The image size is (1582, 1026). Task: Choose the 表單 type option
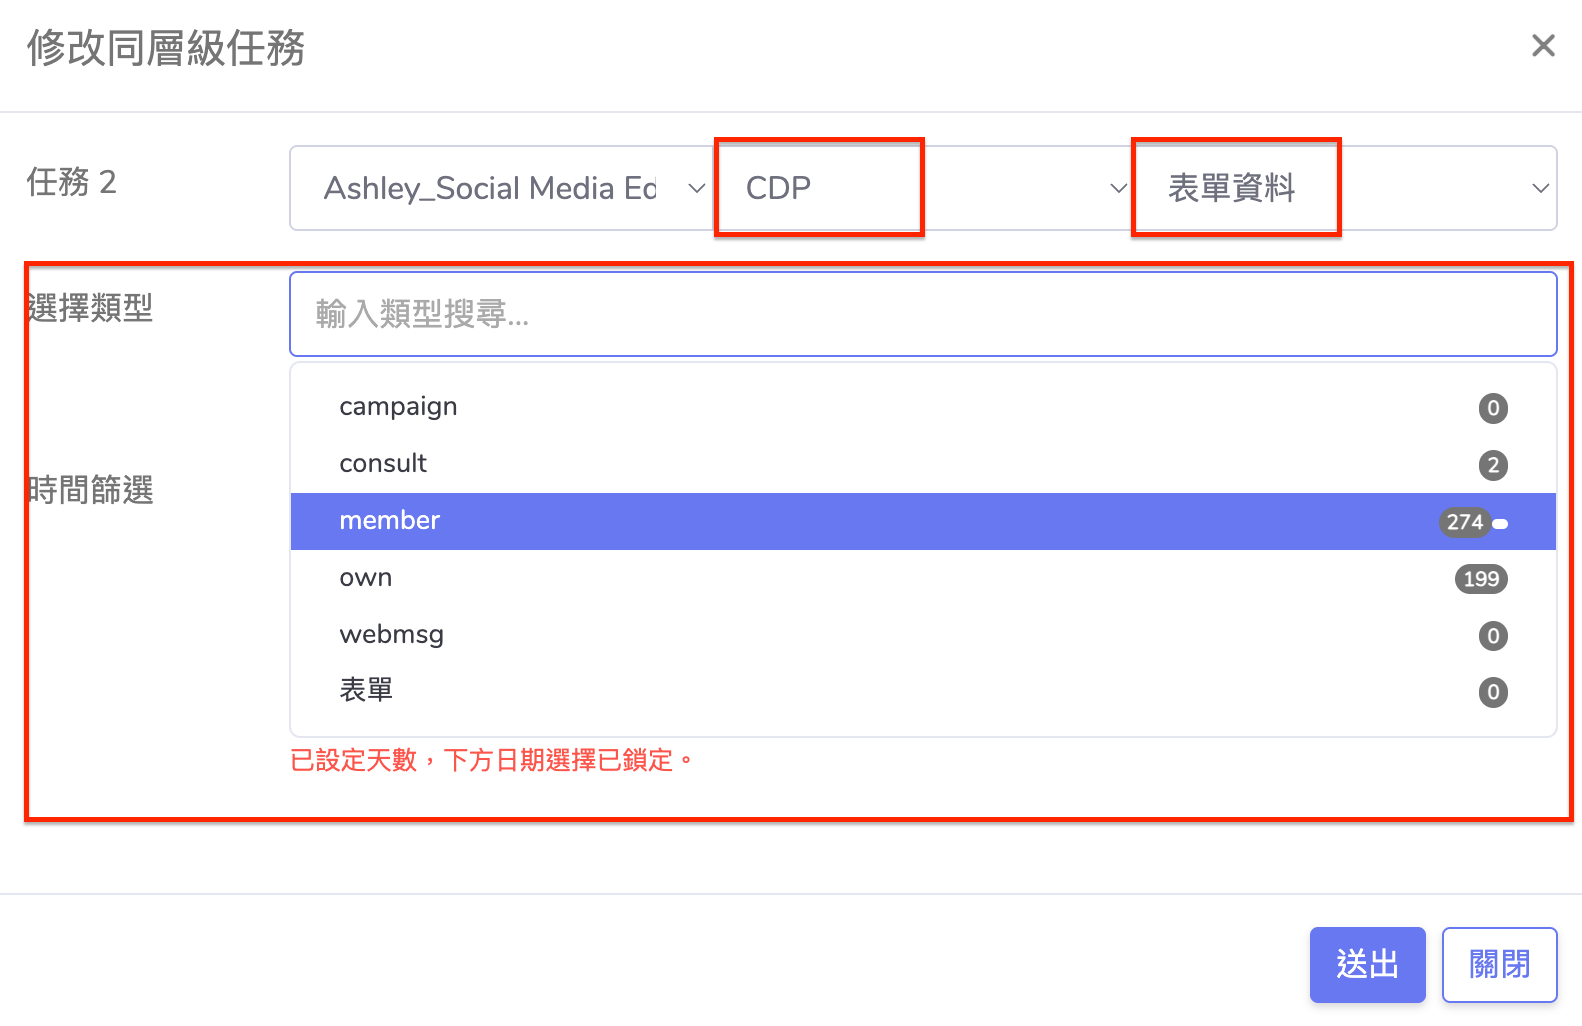click(366, 691)
